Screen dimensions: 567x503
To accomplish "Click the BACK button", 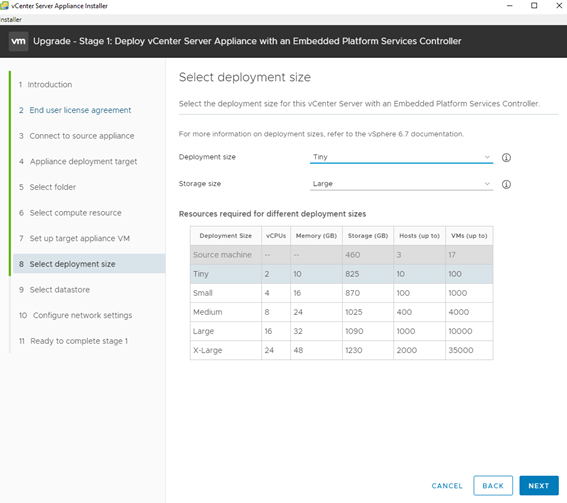I will [x=493, y=486].
